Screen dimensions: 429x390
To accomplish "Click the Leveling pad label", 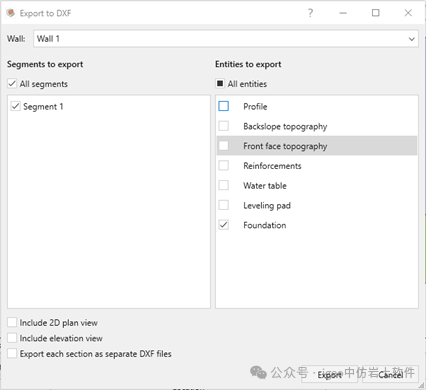I will (x=267, y=205).
